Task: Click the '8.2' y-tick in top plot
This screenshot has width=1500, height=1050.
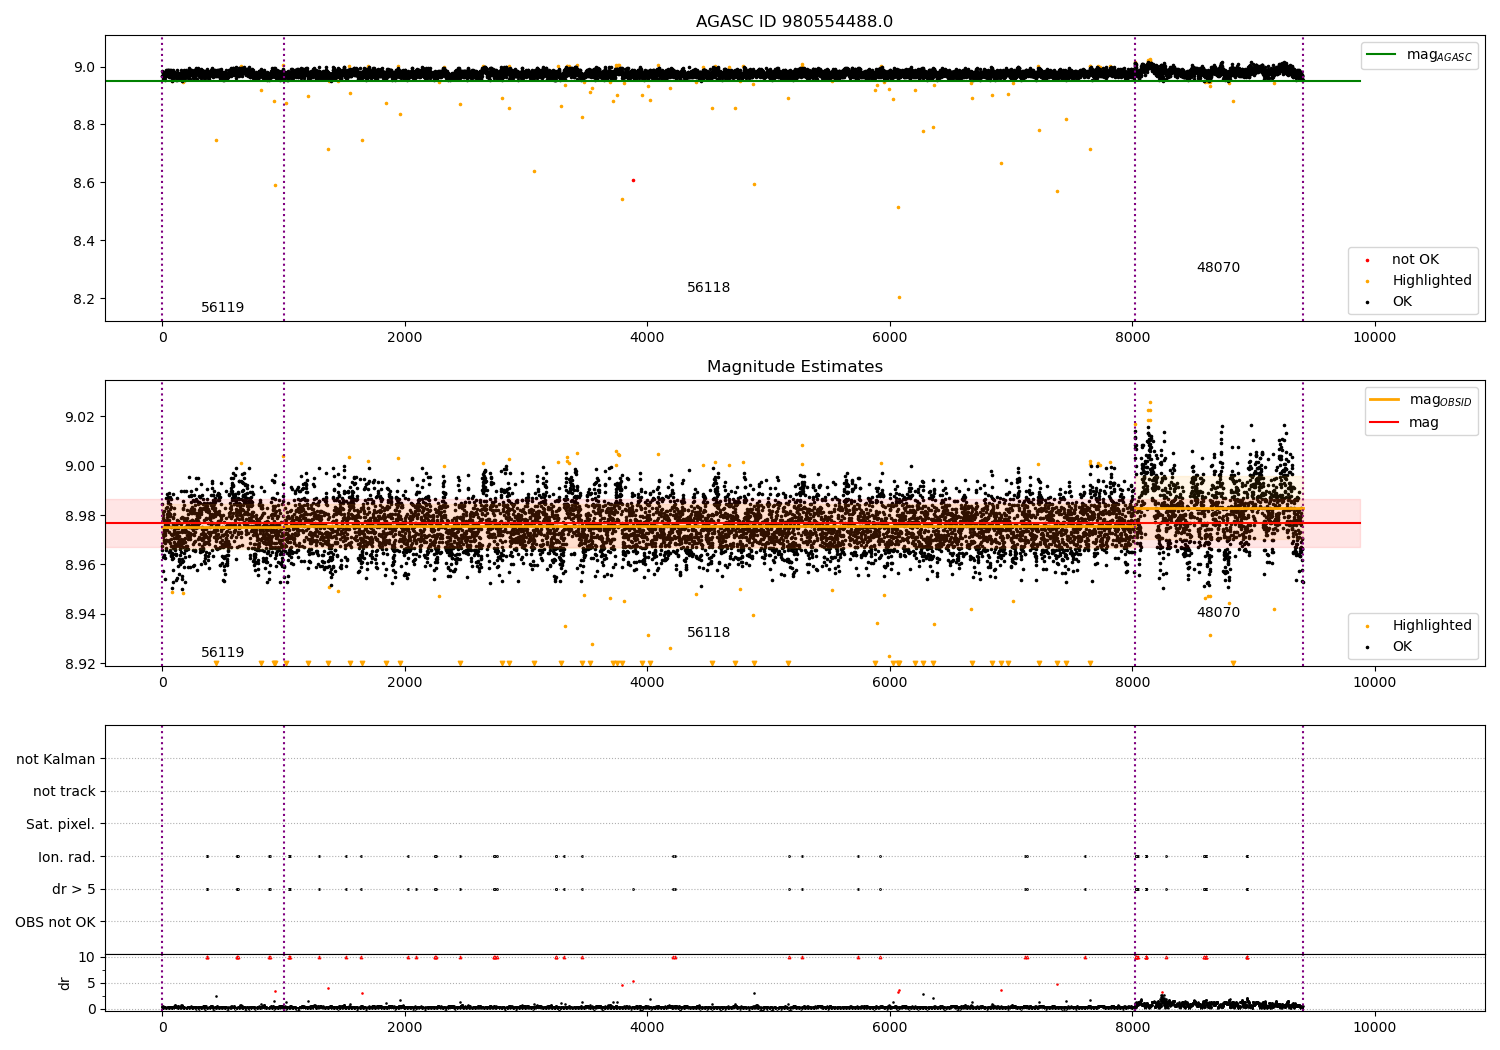Action: (x=84, y=300)
